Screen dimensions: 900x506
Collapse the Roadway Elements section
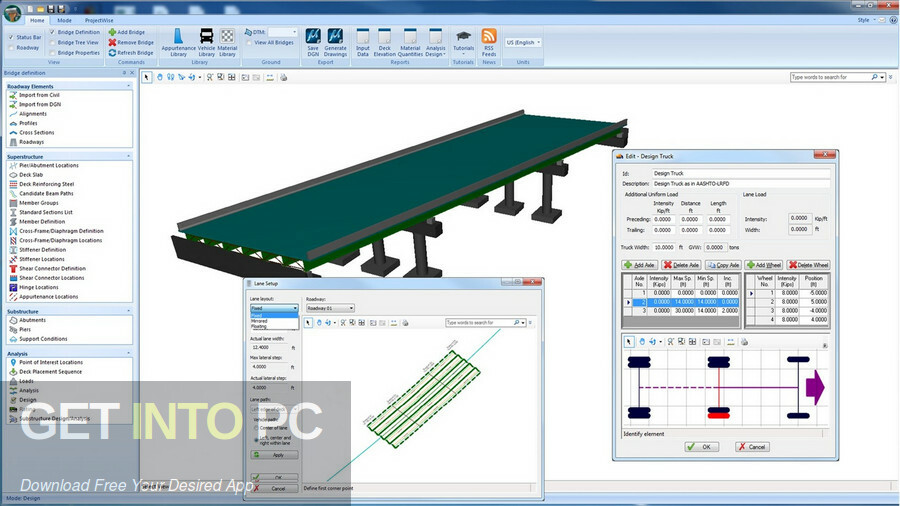click(128, 86)
